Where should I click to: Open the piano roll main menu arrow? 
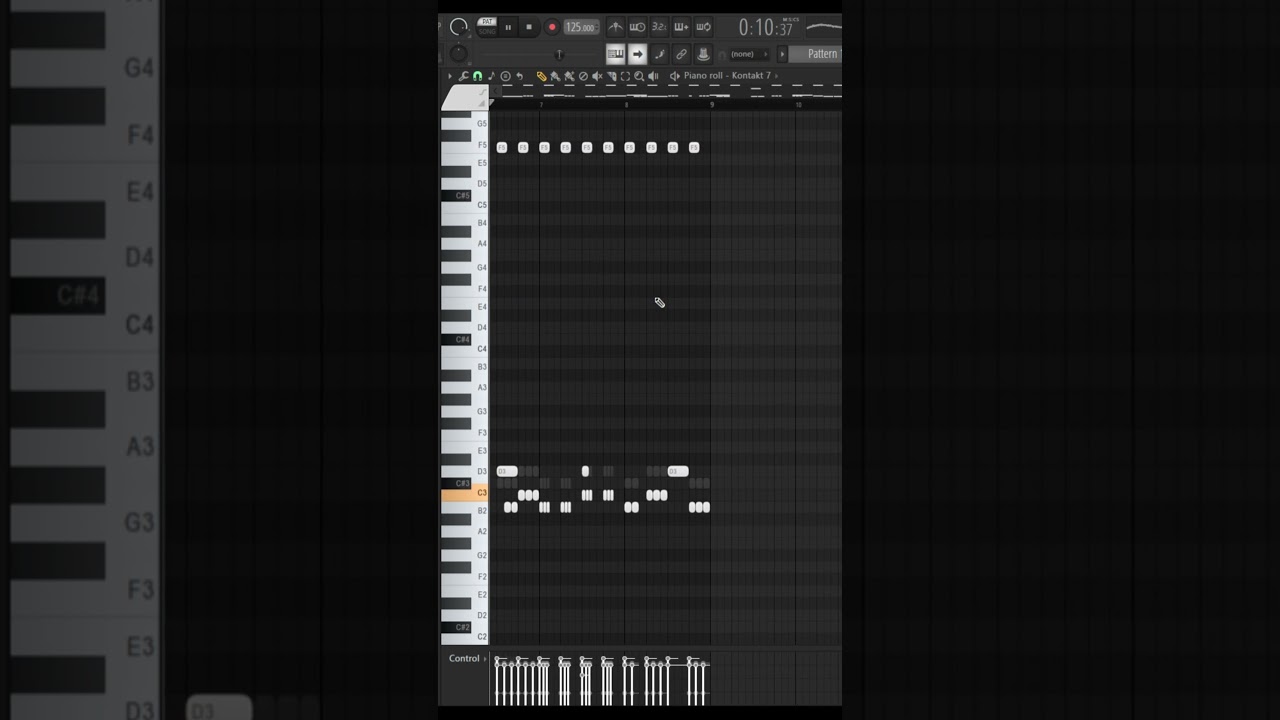point(450,76)
